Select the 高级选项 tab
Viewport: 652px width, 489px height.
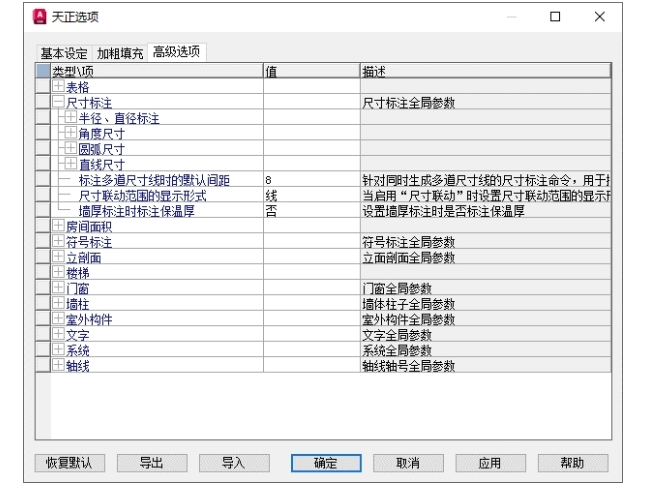click(x=176, y=52)
